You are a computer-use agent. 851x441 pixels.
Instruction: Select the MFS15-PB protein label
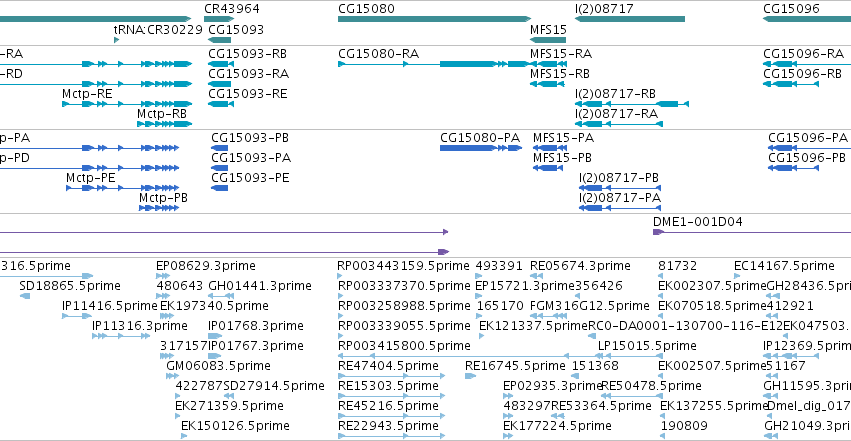562,158
